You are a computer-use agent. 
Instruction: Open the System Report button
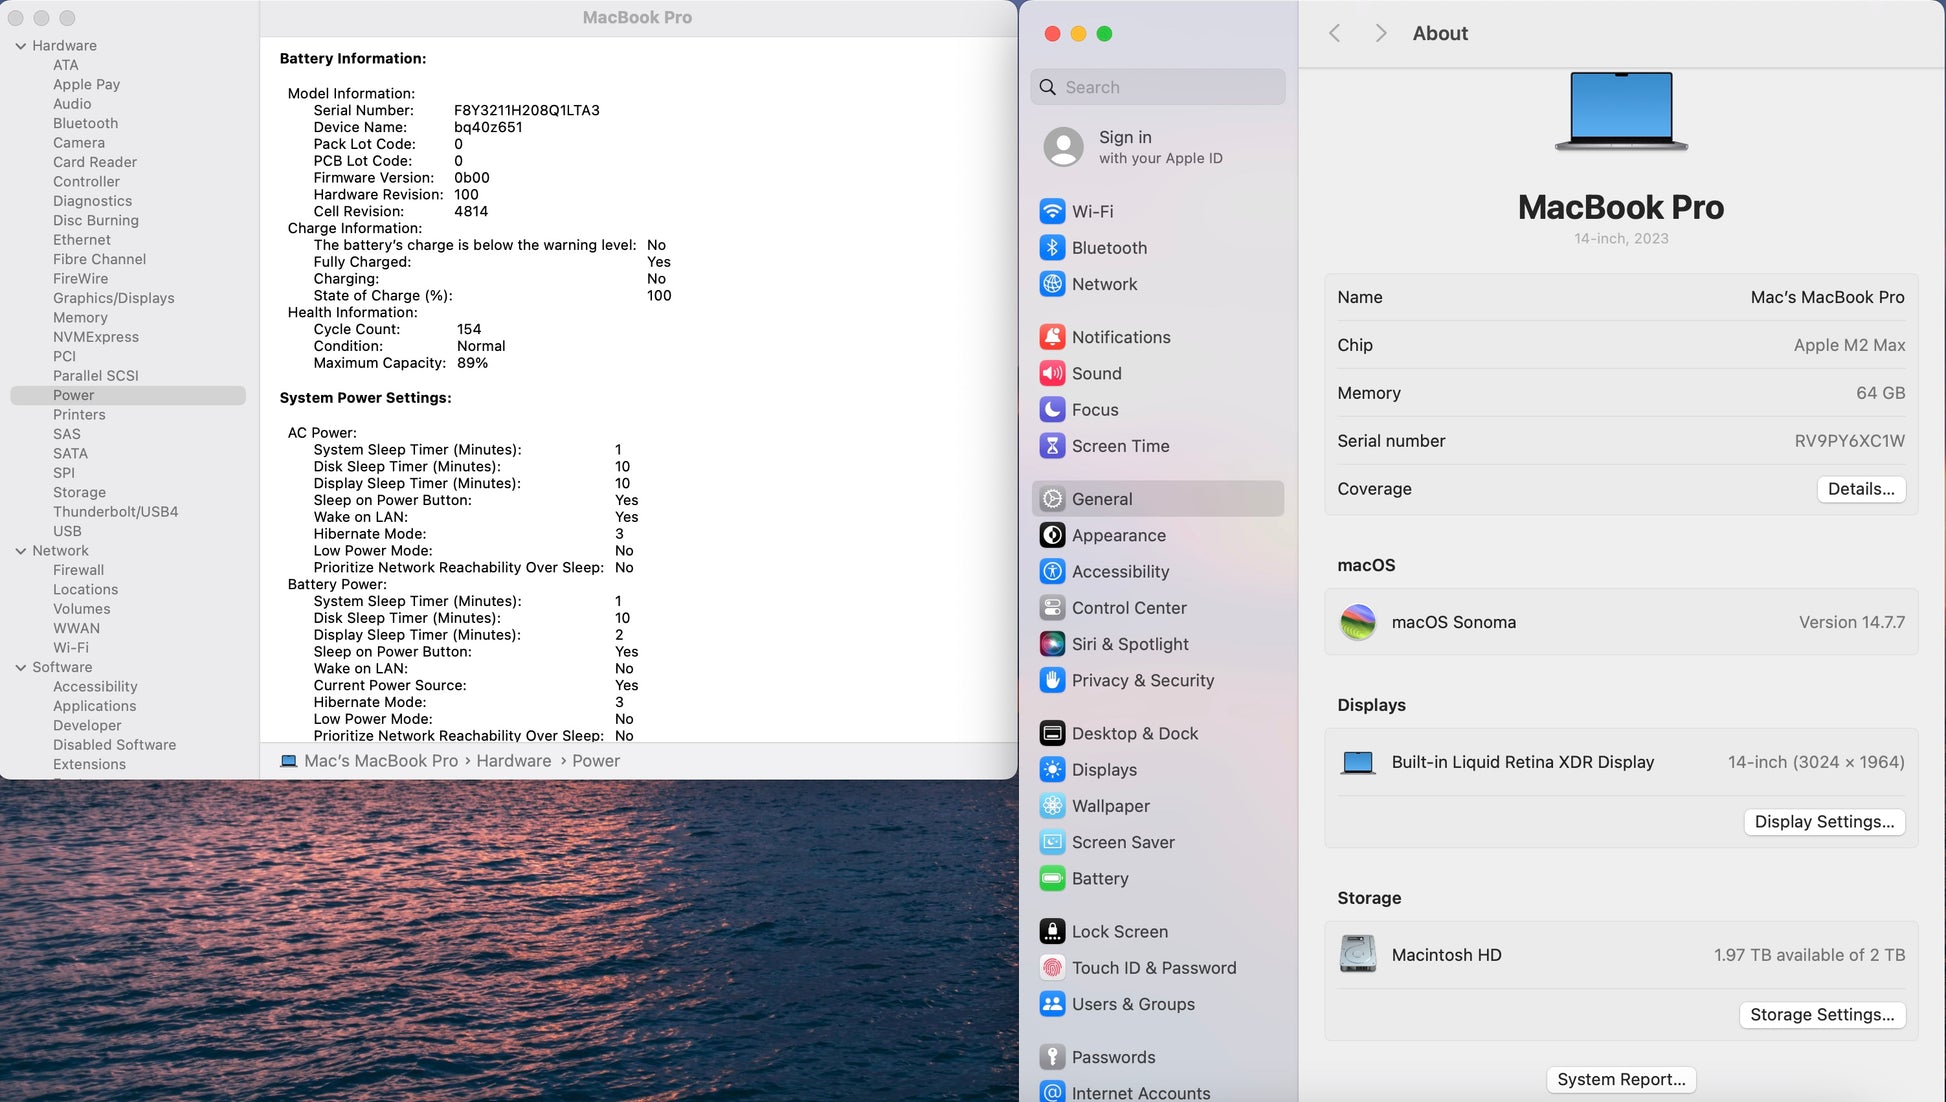point(1620,1079)
